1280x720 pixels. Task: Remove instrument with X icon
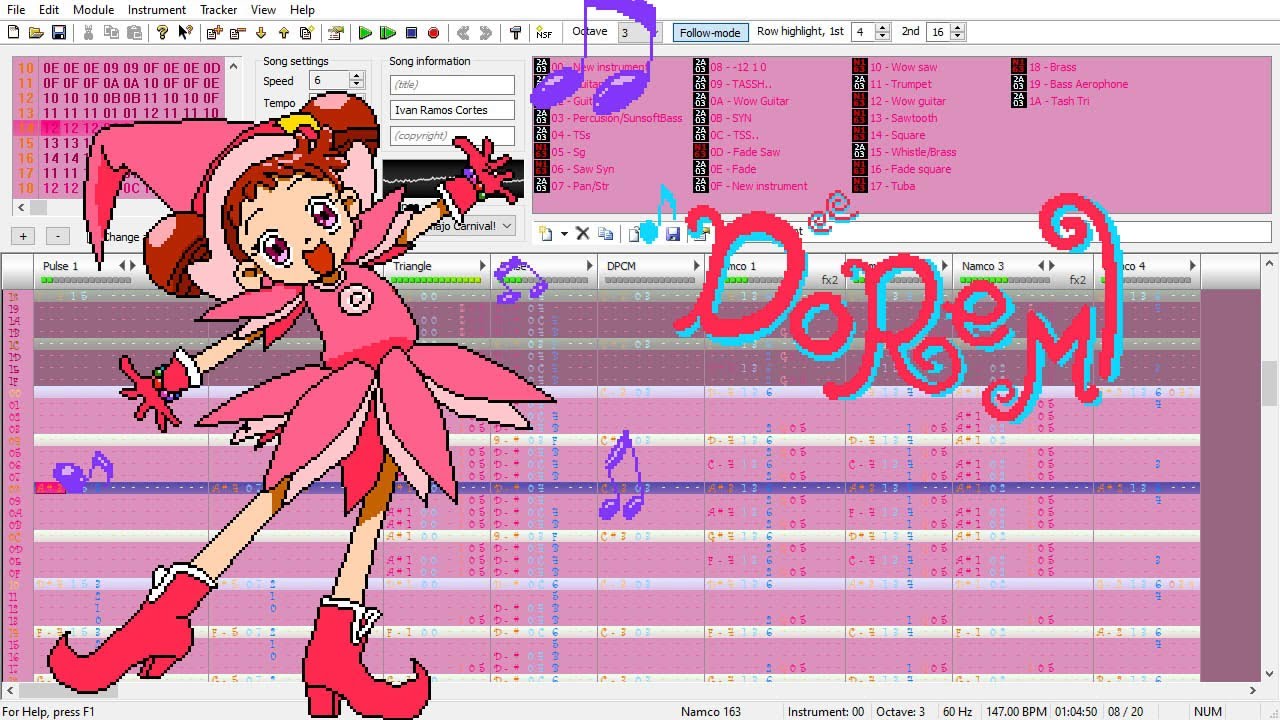coord(583,233)
